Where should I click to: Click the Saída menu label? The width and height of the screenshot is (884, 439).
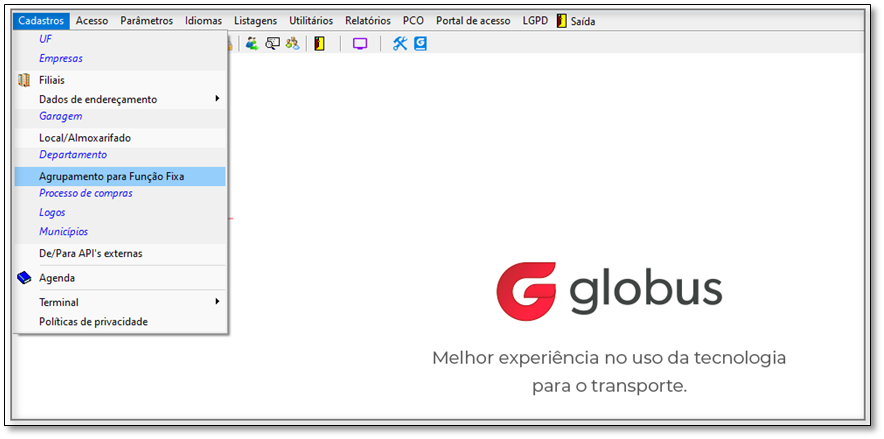[583, 21]
